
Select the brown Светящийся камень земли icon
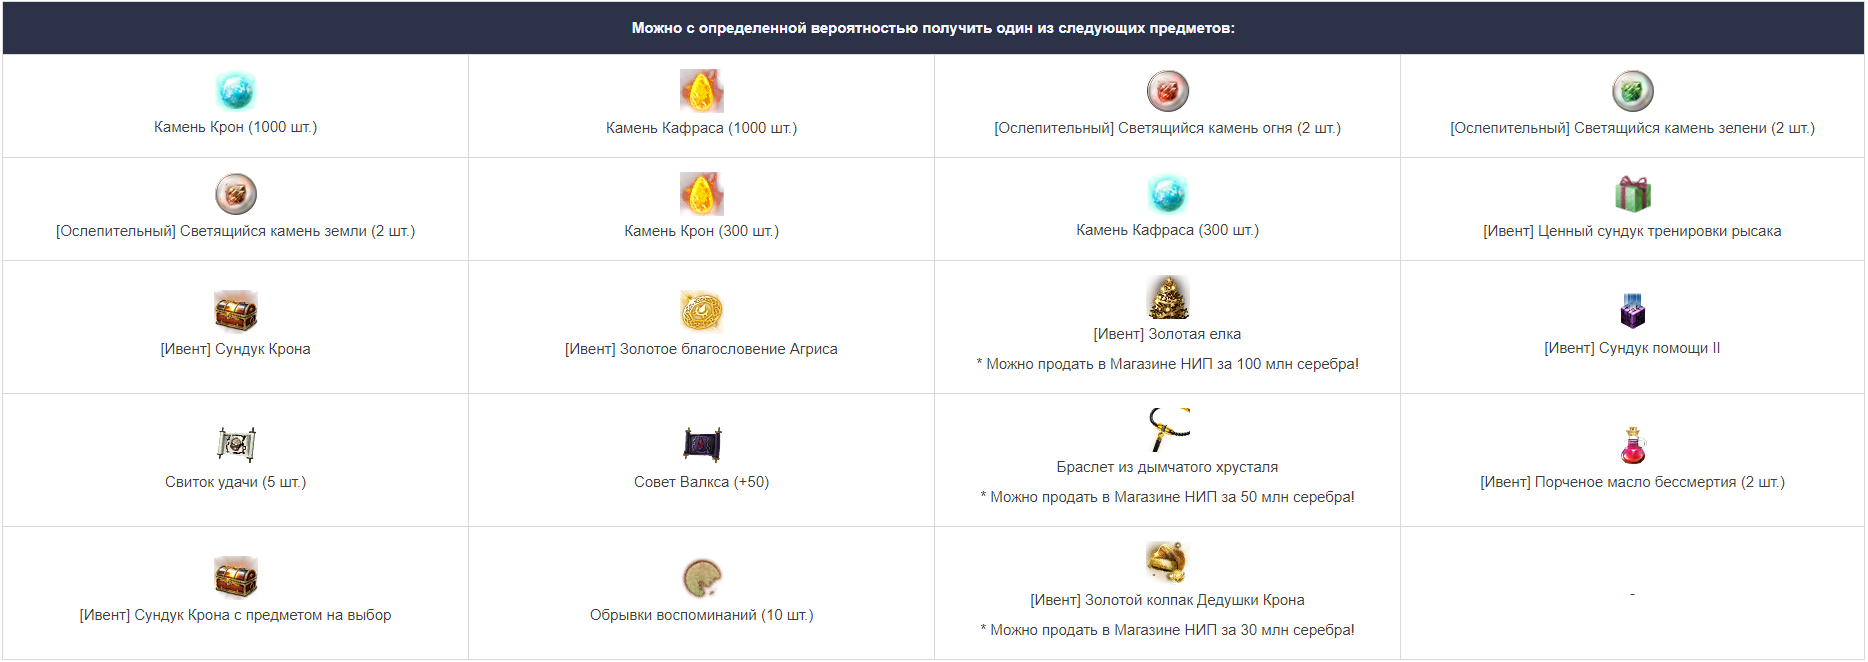pyautogui.click(x=235, y=194)
